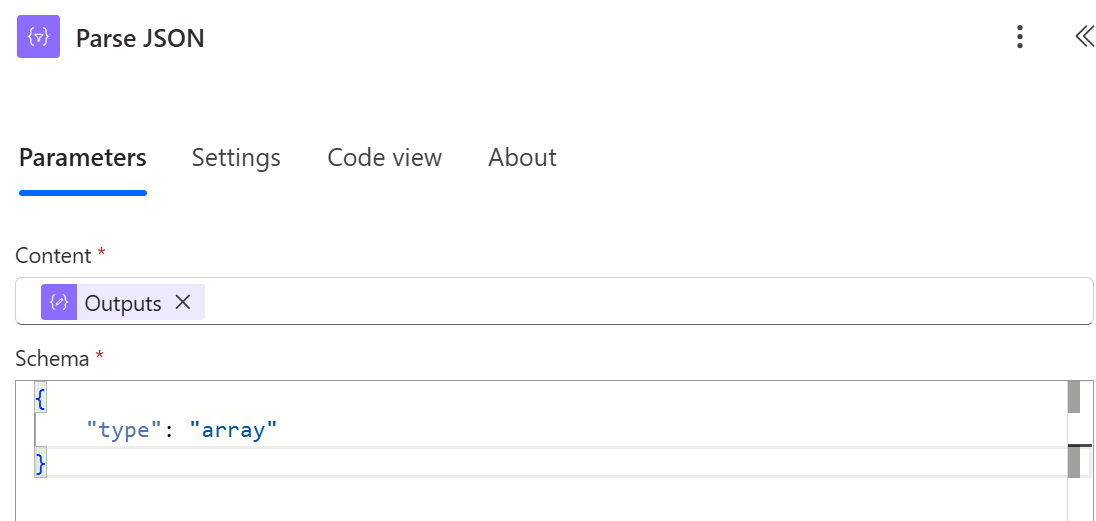Viewport: 1096px width, 521px height.
Task: Open the About tab
Action: click(x=522, y=158)
